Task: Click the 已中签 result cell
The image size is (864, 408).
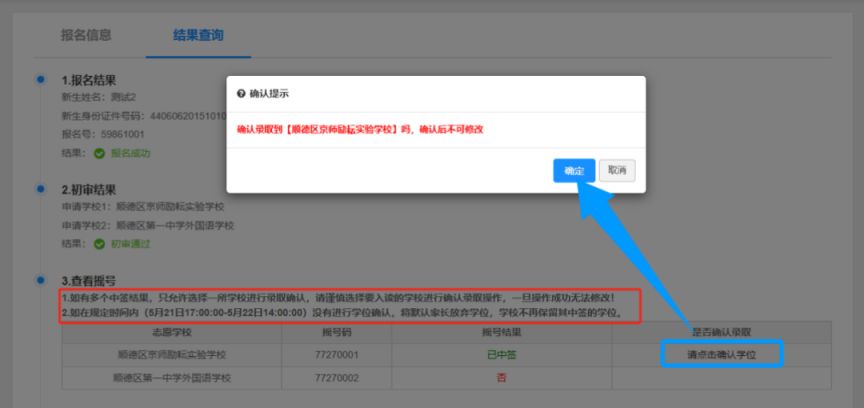Action: tap(501, 355)
